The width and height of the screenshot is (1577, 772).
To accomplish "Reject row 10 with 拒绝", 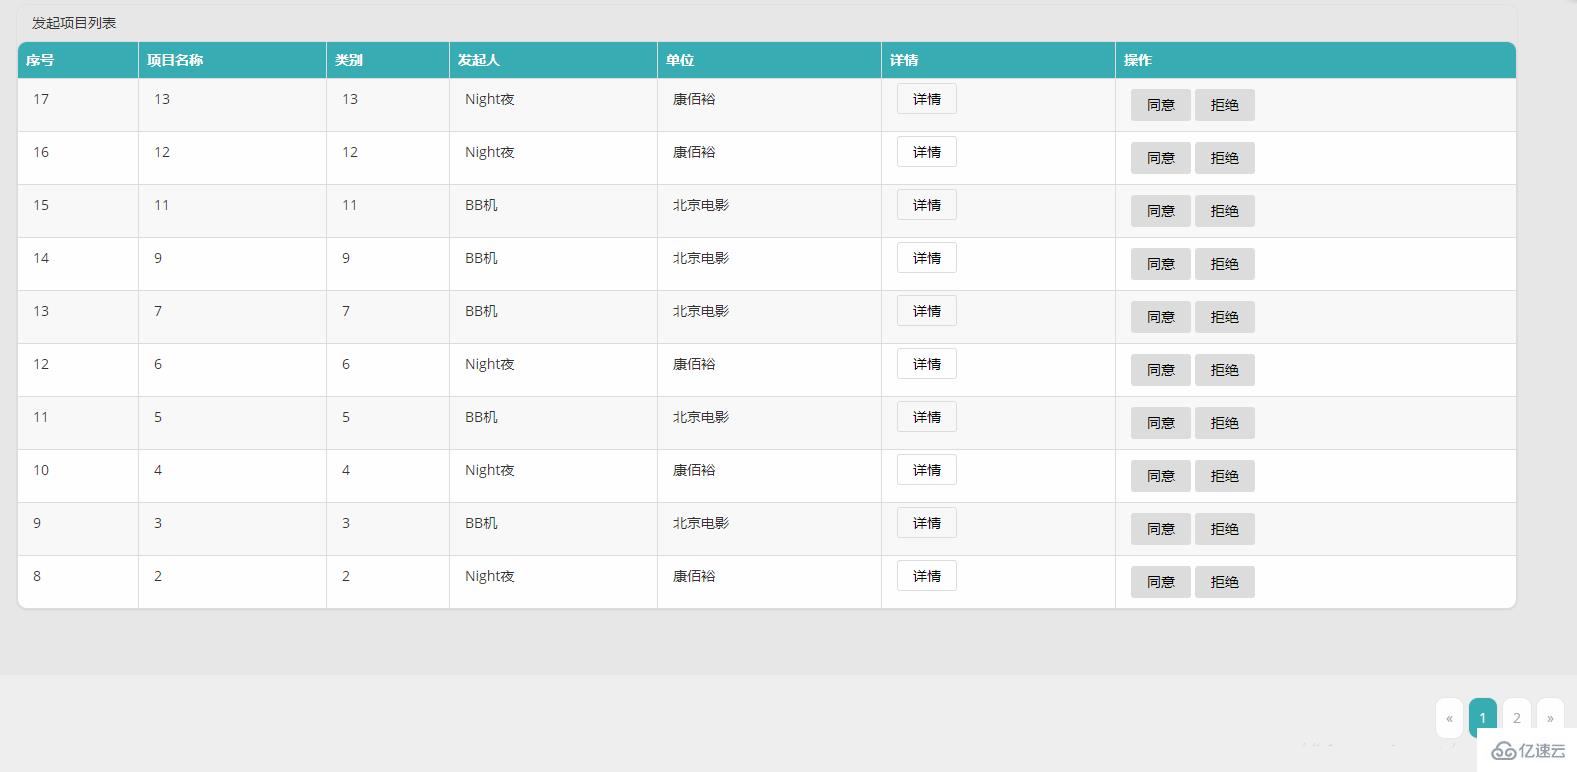I will [1224, 476].
